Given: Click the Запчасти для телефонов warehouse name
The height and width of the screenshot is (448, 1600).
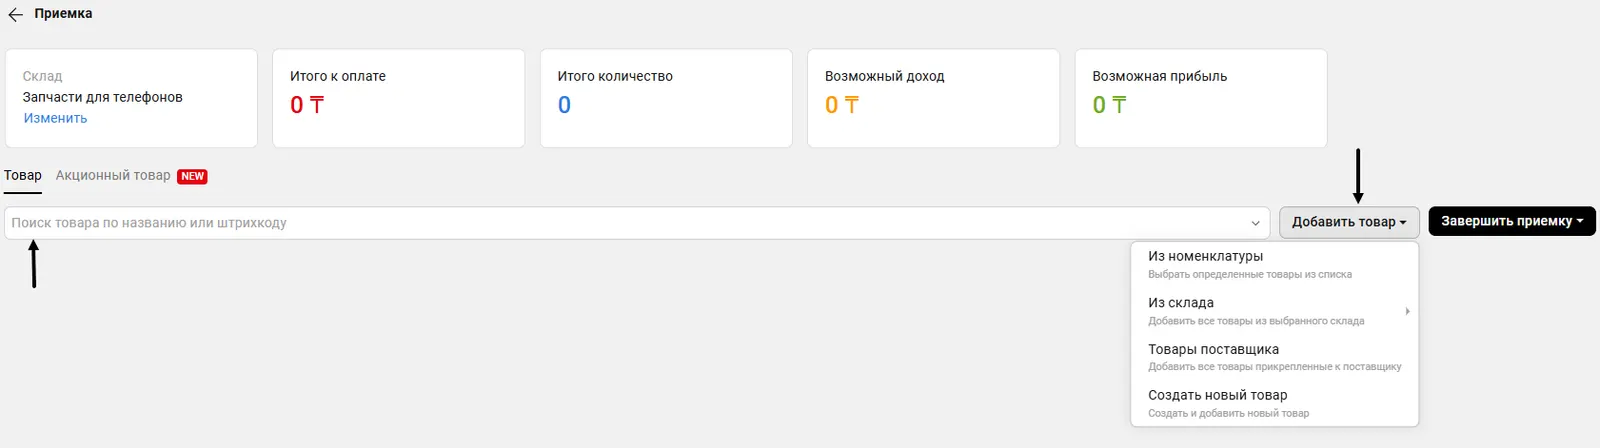Looking at the screenshot, I should pyautogui.click(x=102, y=97).
